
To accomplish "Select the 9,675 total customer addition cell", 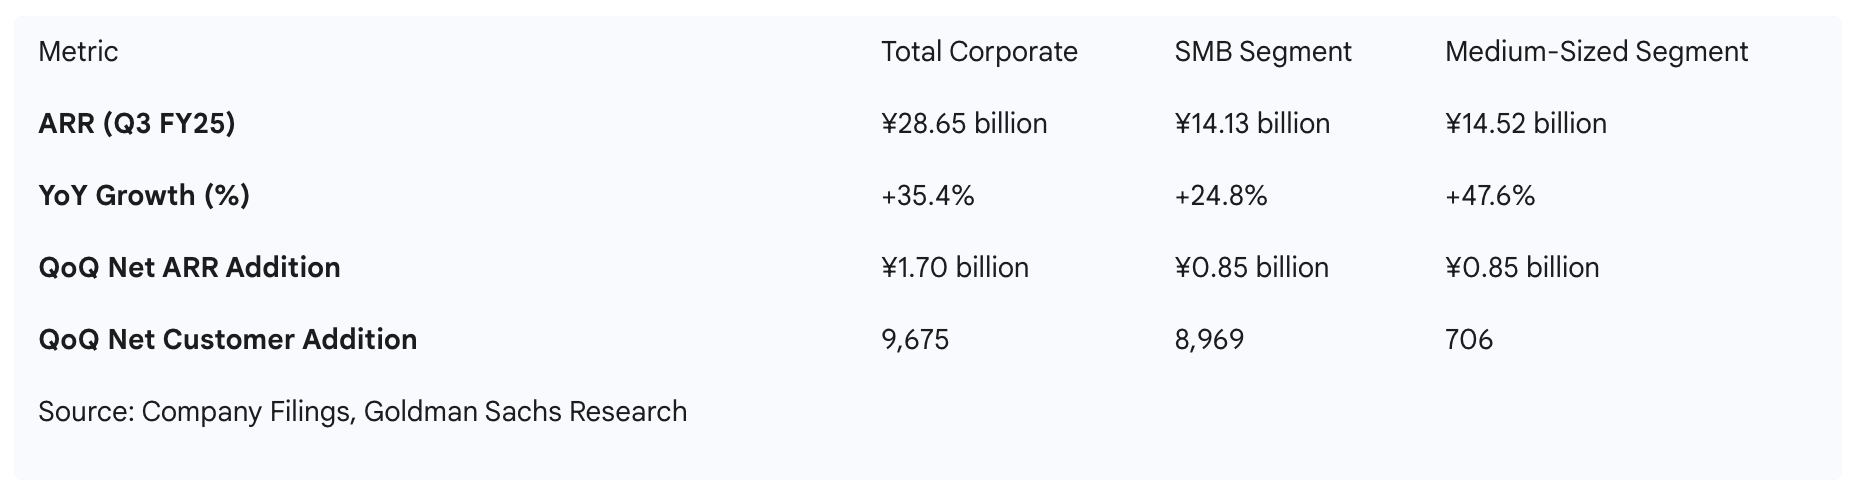I will click(x=914, y=340).
